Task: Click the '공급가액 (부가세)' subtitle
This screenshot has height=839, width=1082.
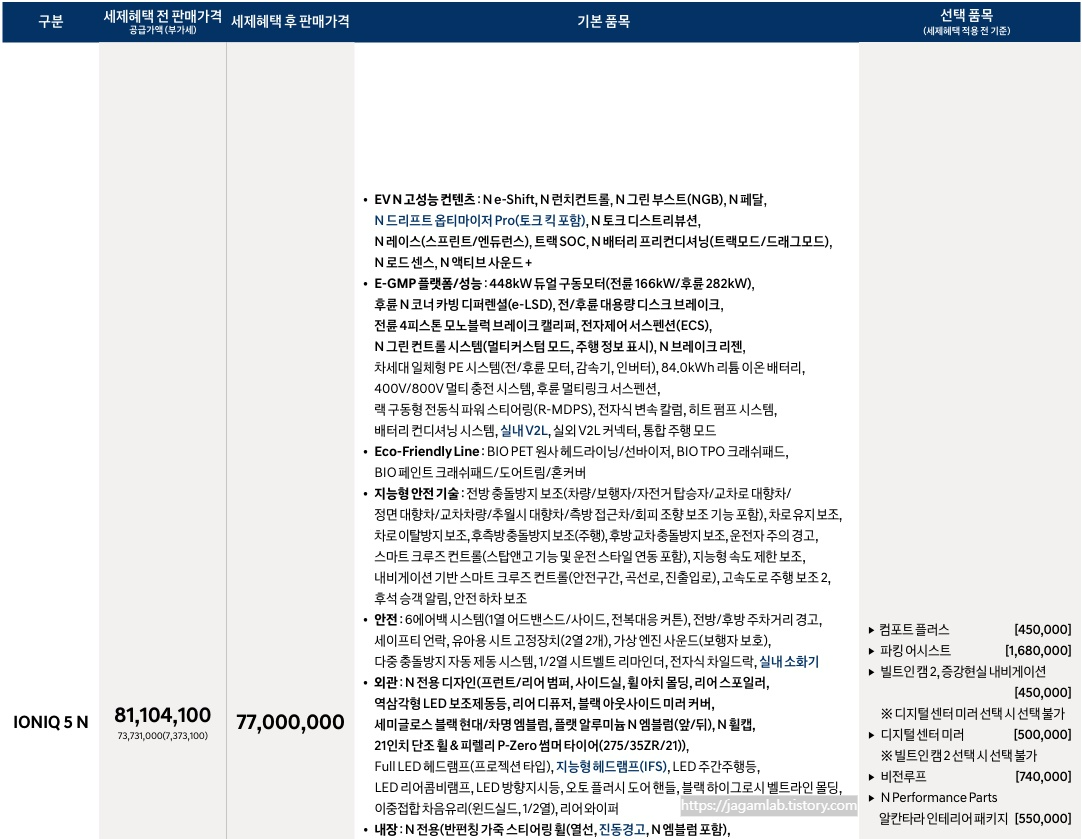Action: click(x=163, y=30)
